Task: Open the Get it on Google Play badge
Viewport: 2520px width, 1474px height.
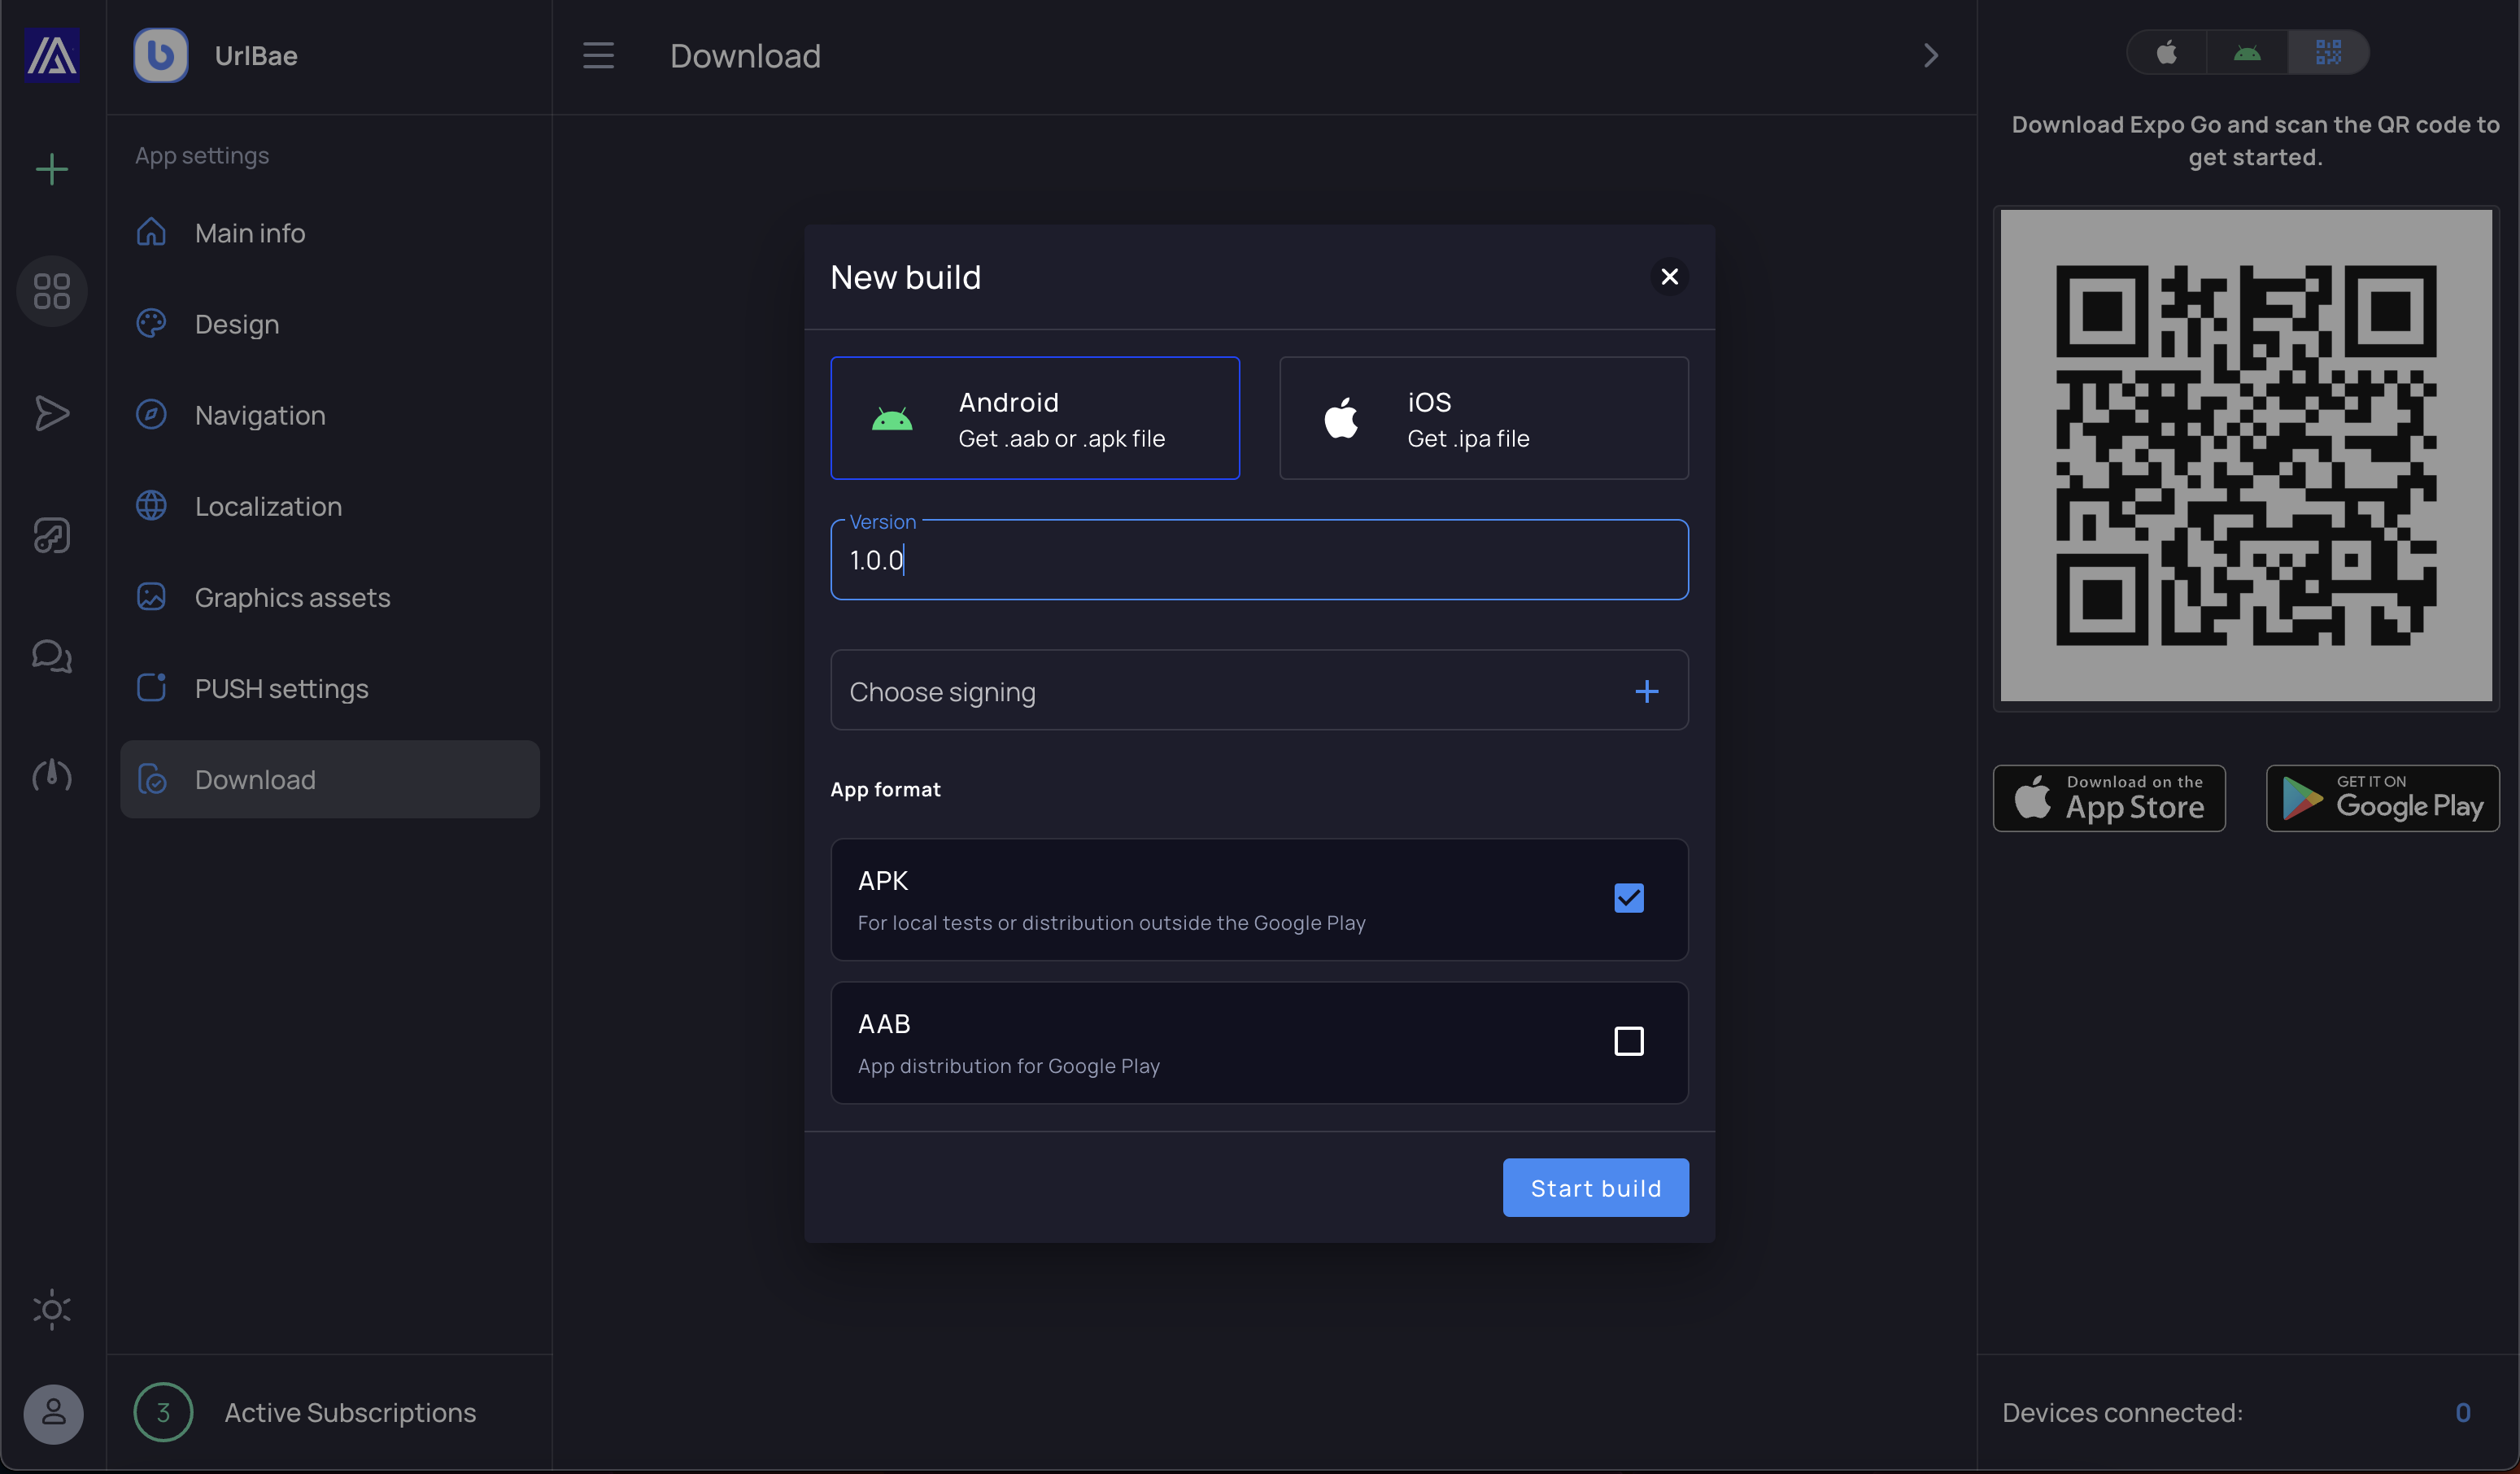Action: (x=2382, y=798)
